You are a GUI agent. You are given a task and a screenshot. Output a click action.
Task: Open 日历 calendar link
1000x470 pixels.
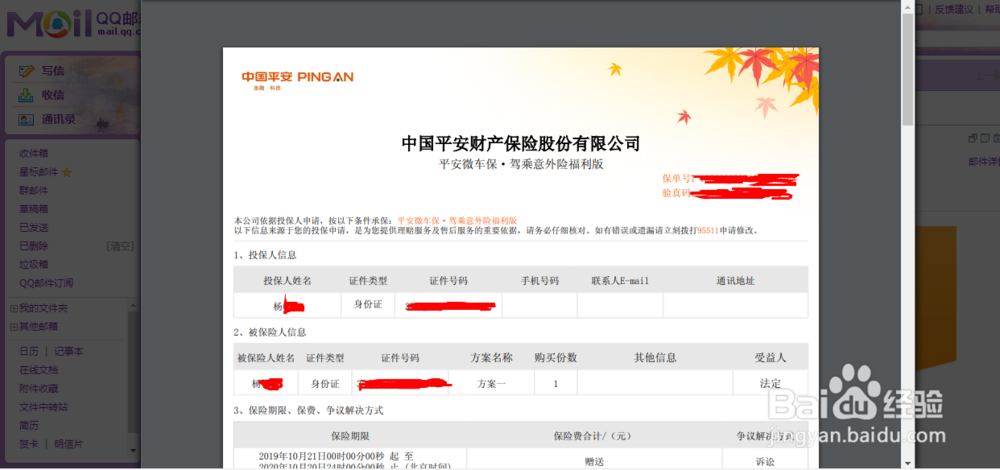(29, 351)
